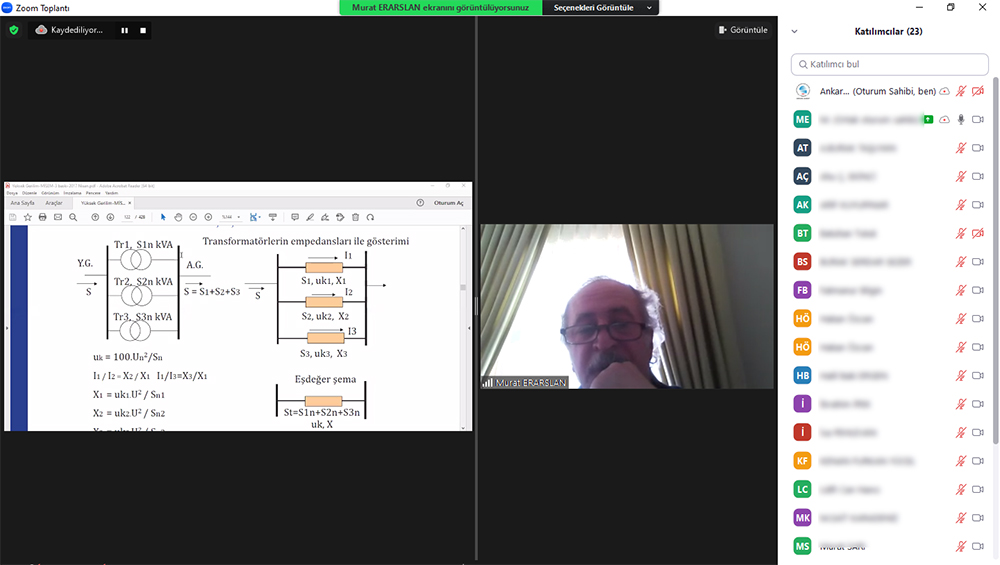This screenshot has height=565, width=1000.
Task: Click the LC participant avatar
Action: point(802,490)
